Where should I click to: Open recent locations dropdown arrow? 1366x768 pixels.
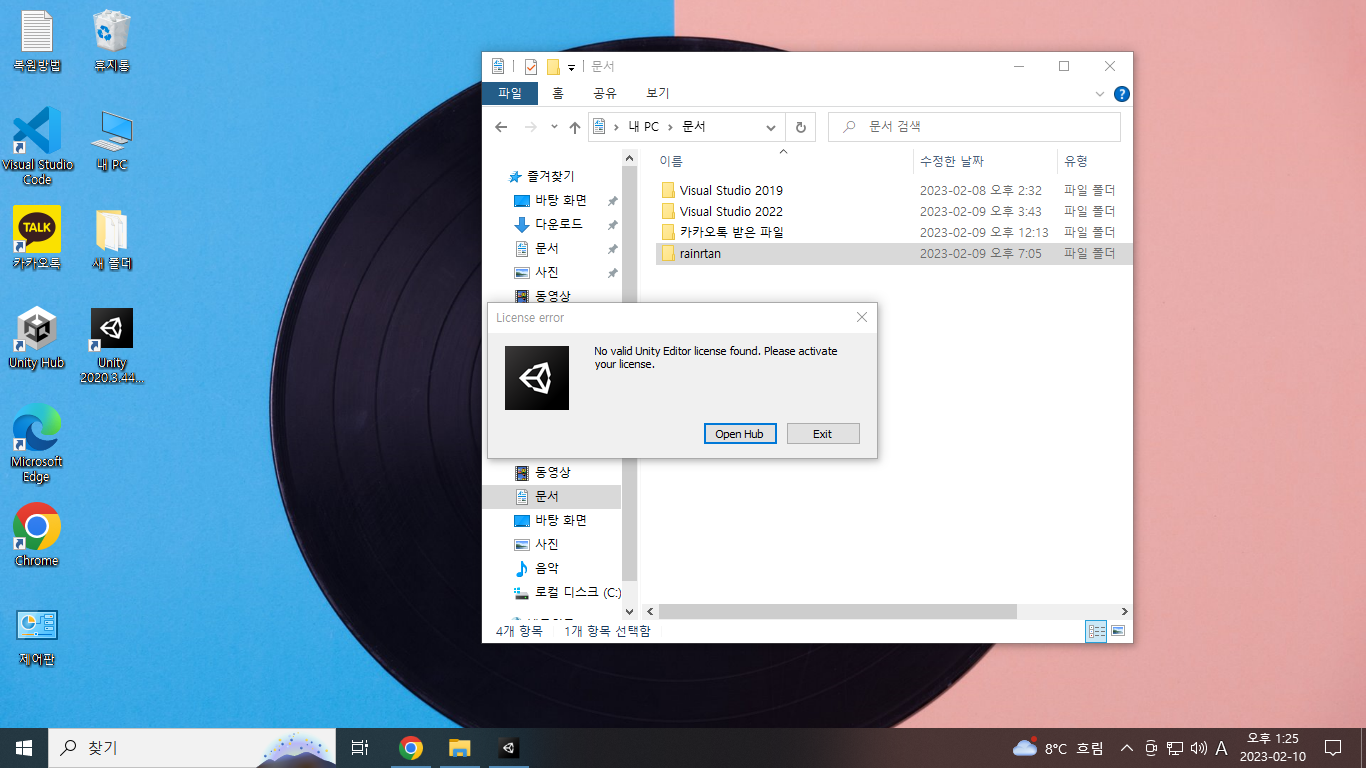click(553, 128)
